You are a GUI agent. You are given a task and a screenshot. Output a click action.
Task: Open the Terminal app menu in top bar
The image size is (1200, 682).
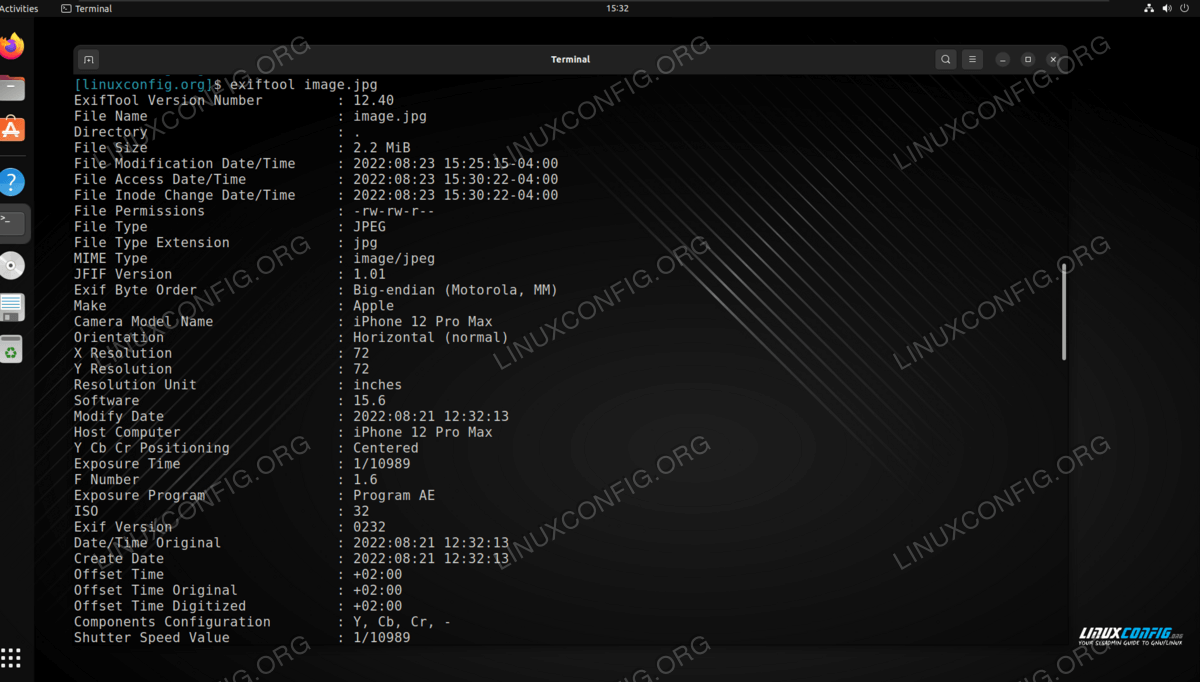pos(87,8)
